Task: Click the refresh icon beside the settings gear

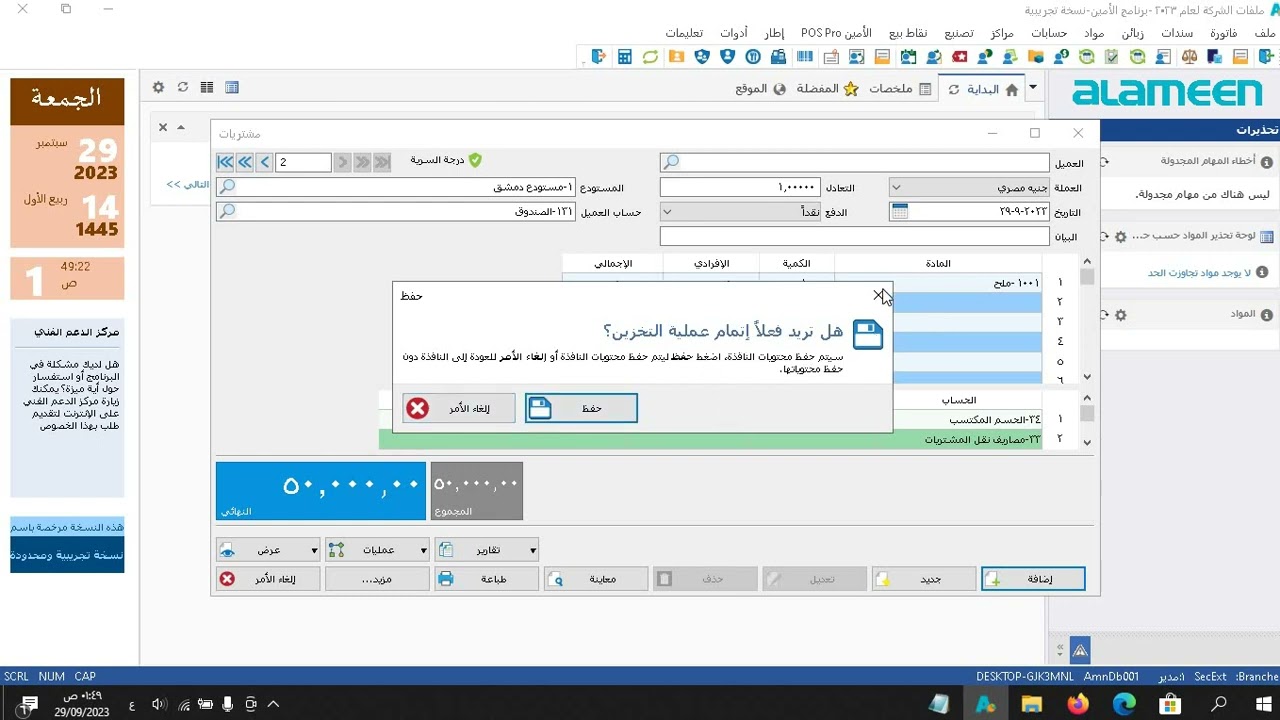Action: click(183, 87)
